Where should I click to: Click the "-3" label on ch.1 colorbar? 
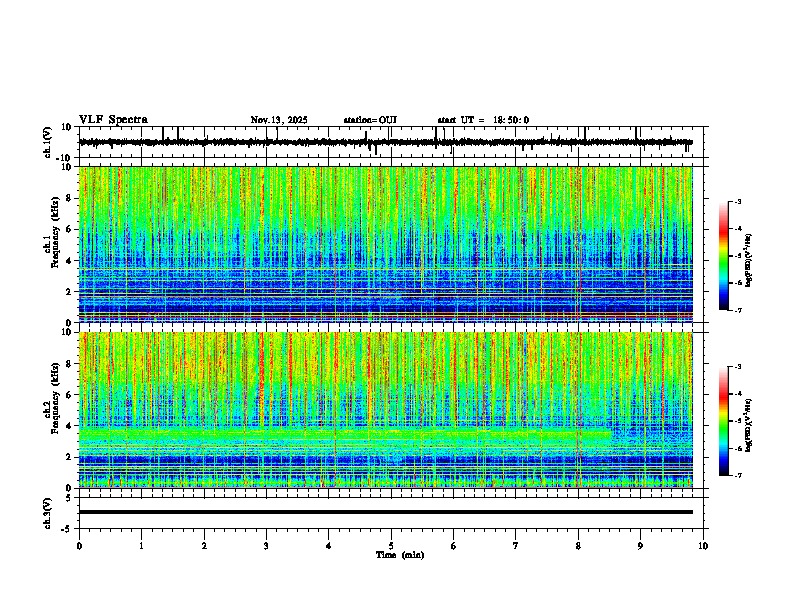pyautogui.click(x=738, y=201)
